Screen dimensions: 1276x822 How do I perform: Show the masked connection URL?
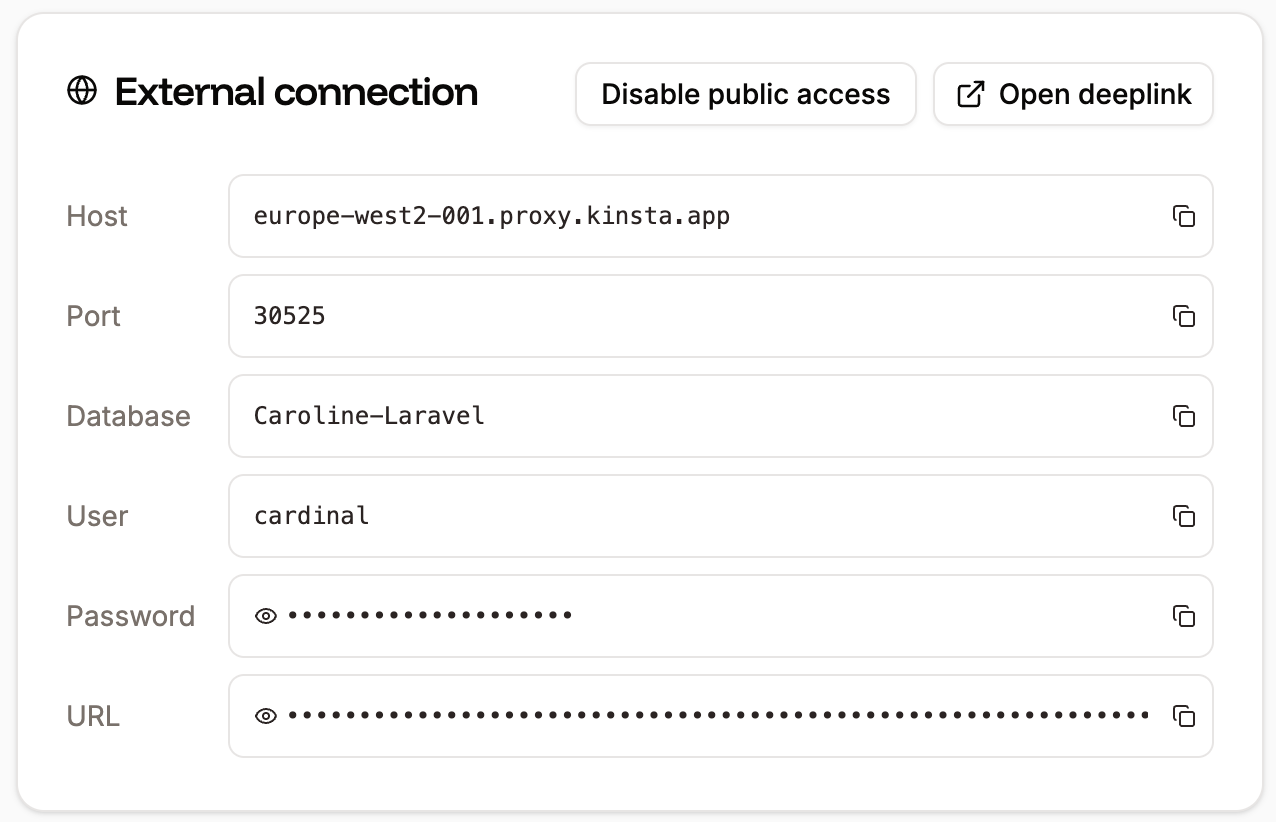point(265,716)
